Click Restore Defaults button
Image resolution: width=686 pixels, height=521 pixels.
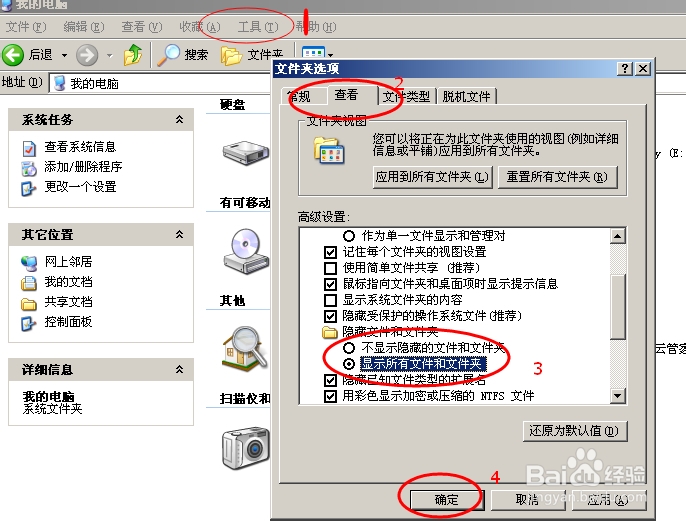point(575,431)
